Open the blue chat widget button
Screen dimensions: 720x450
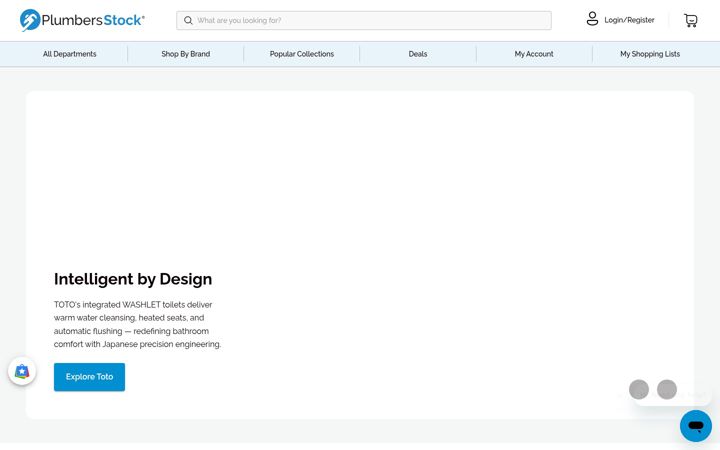pyautogui.click(x=696, y=426)
